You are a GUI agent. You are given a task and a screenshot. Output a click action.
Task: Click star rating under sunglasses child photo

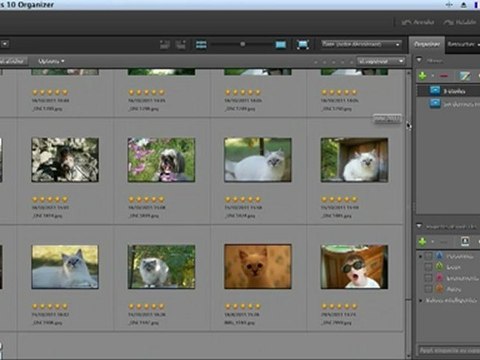(339, 306)
